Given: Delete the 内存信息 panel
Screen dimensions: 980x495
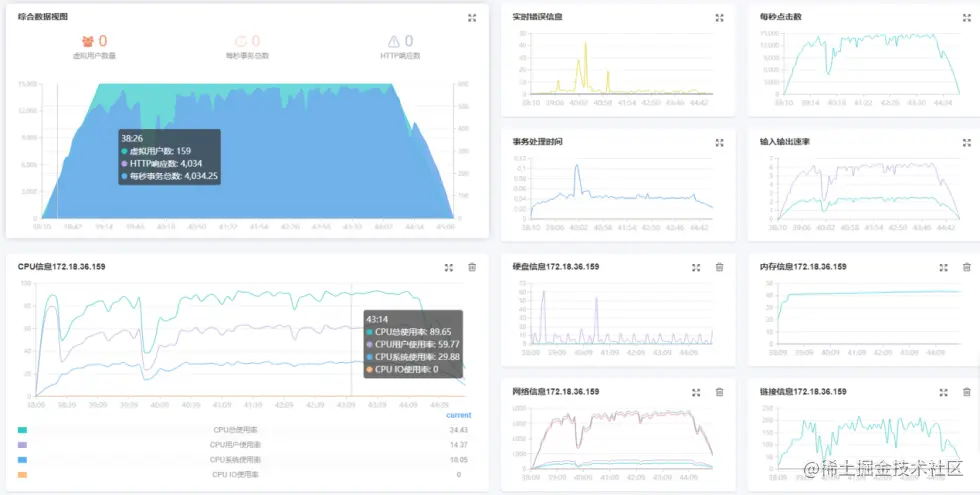Looking at the screenshot, I should (x=967, y=268).
